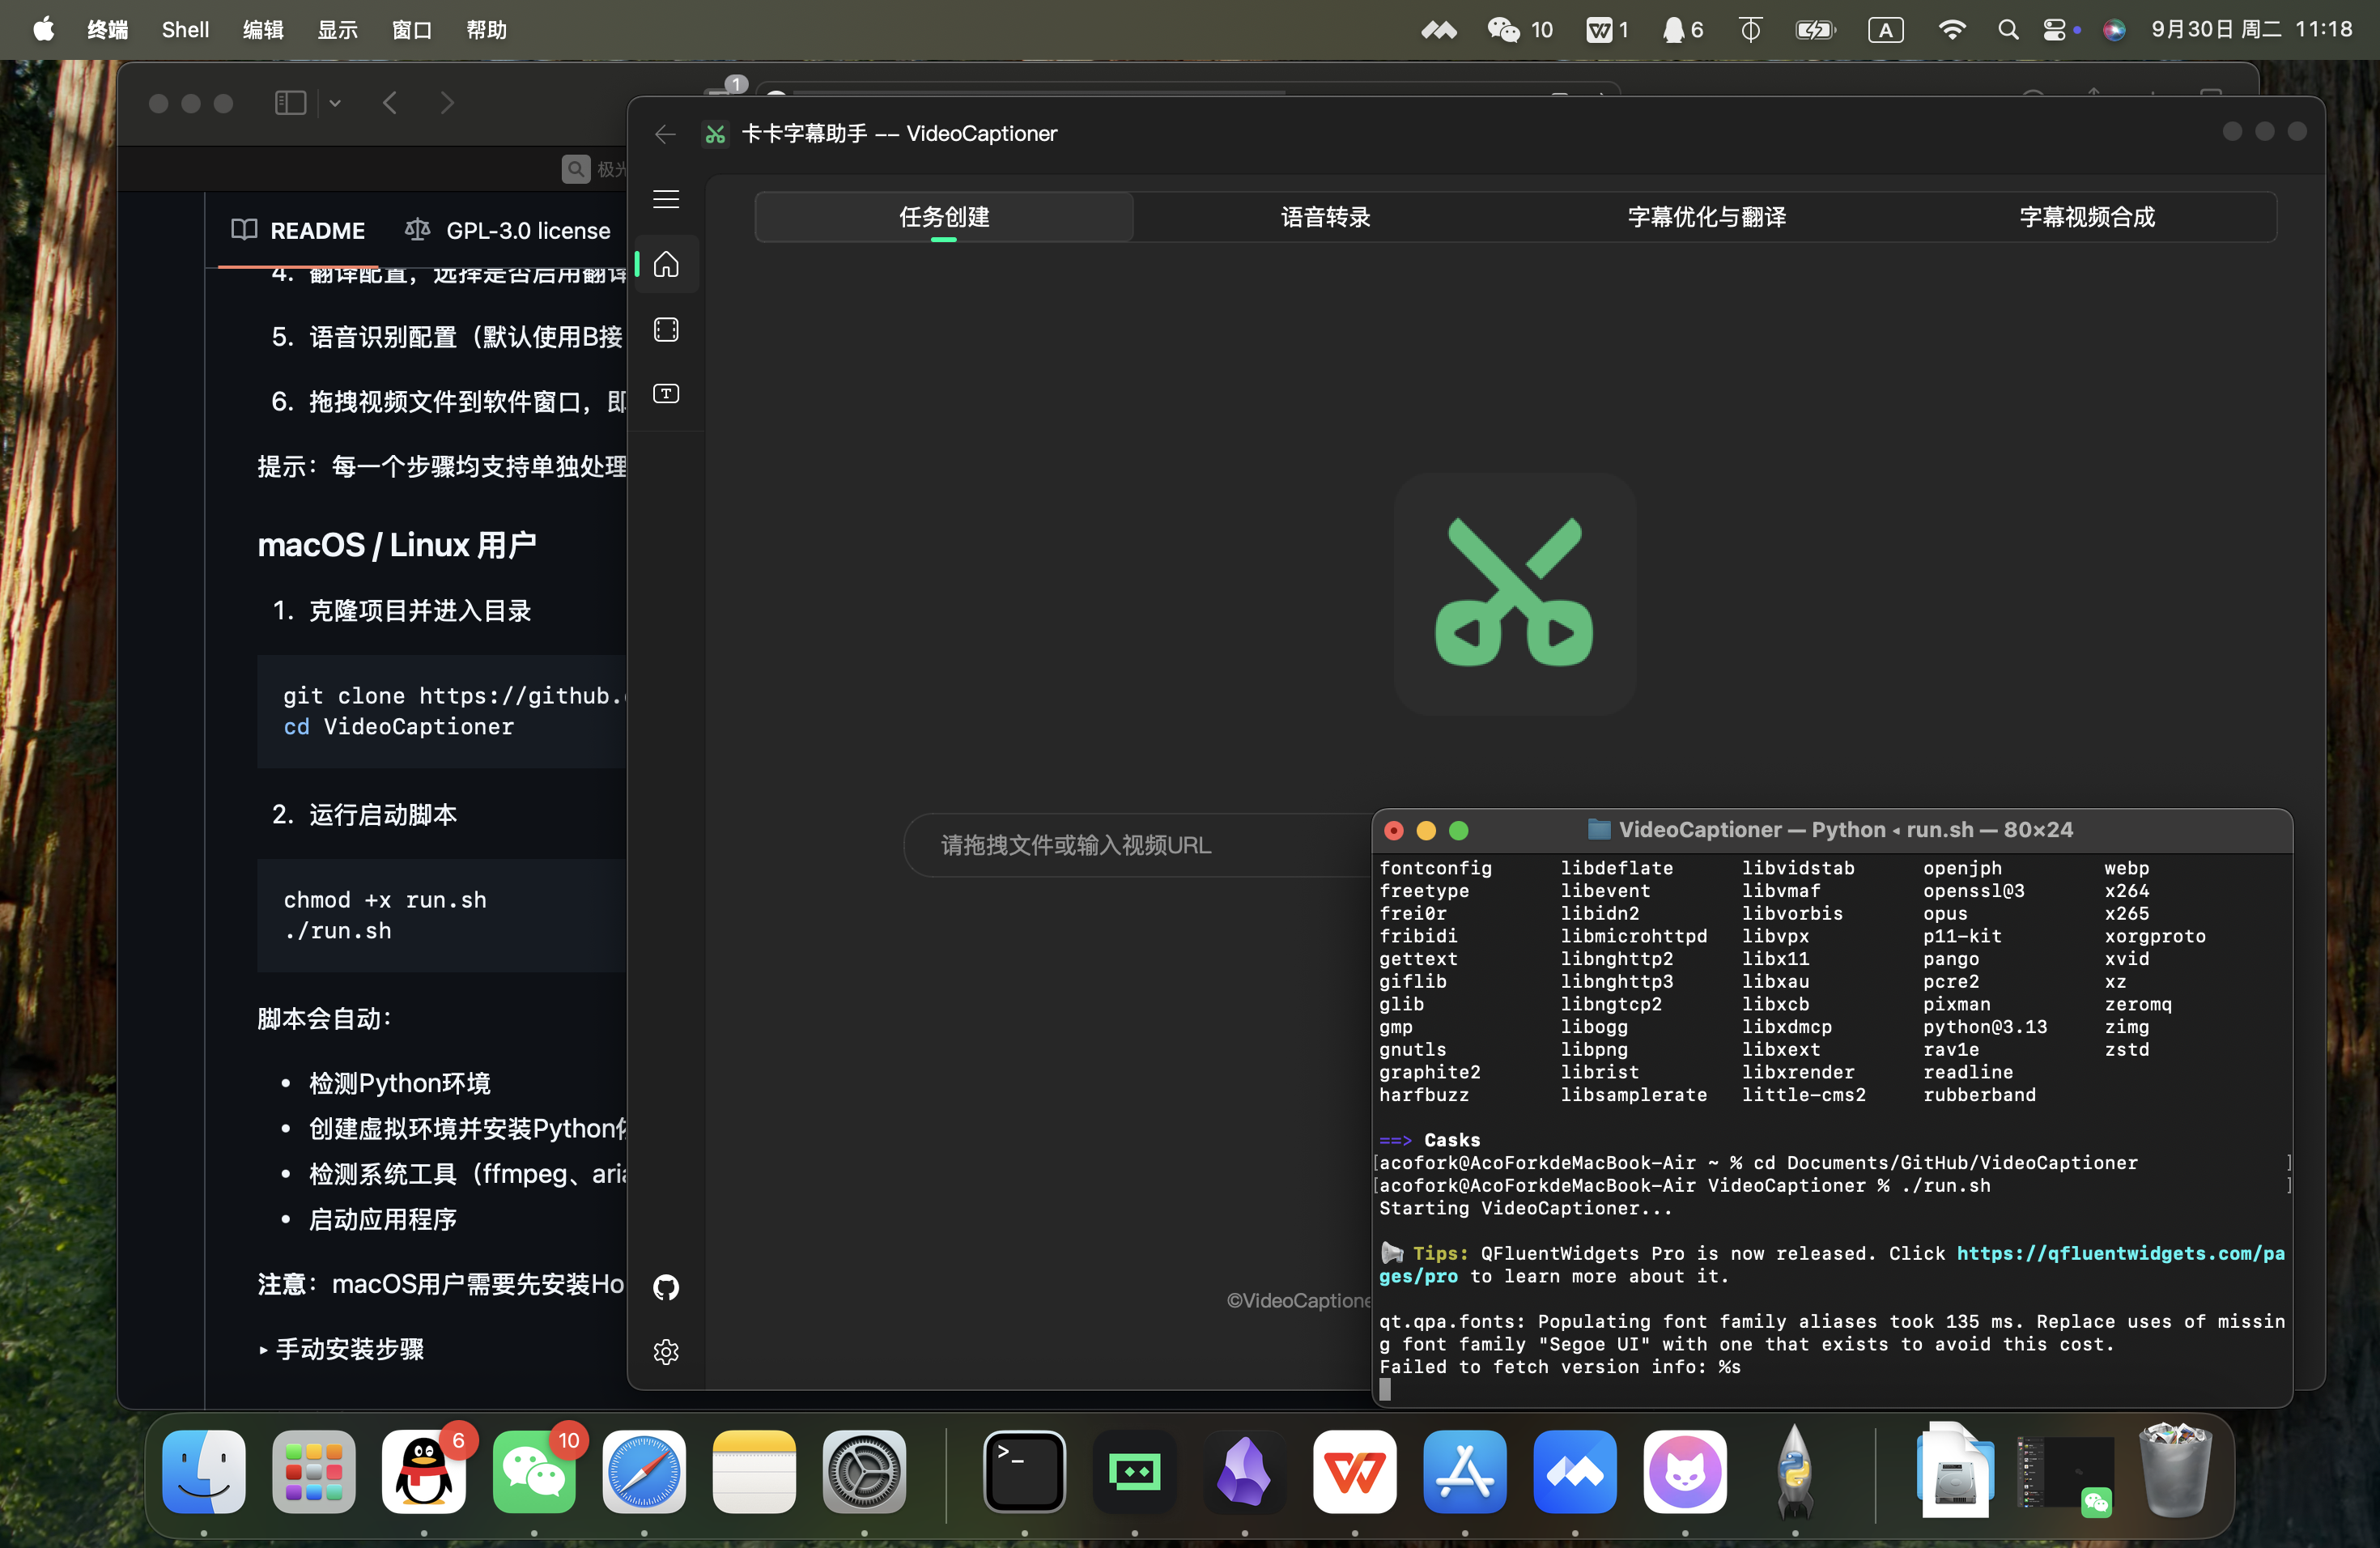
Task: Open the input source menu bar indicator
Action: tap(1885, 30)
